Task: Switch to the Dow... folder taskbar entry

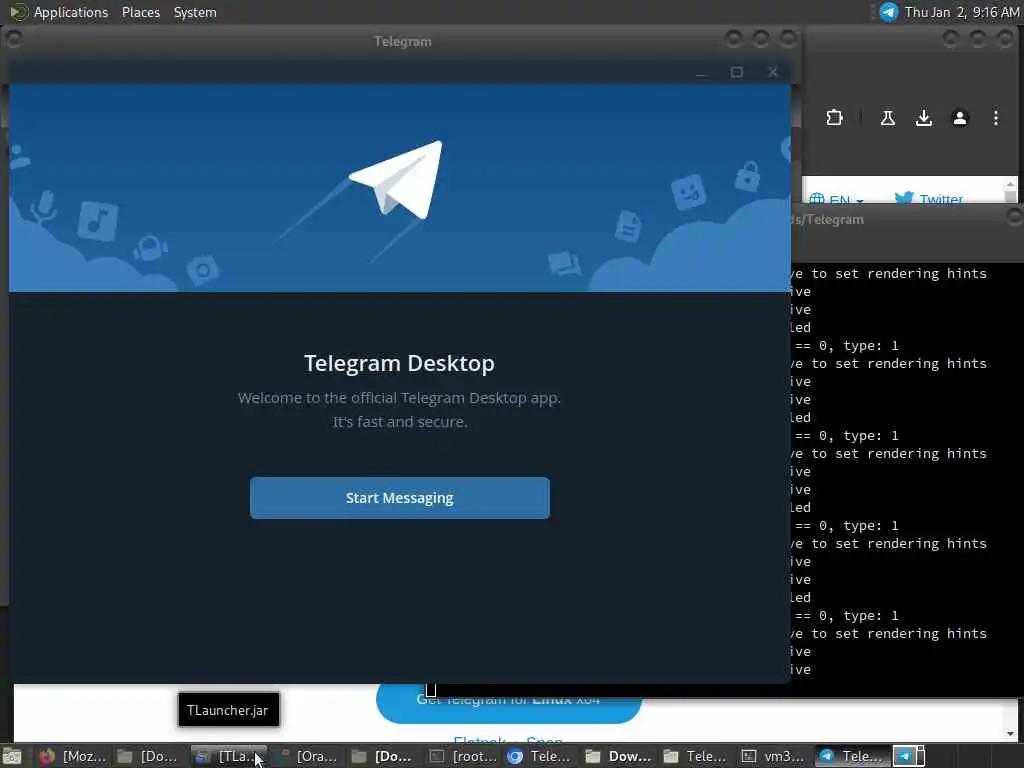Action: coord(619,756)
